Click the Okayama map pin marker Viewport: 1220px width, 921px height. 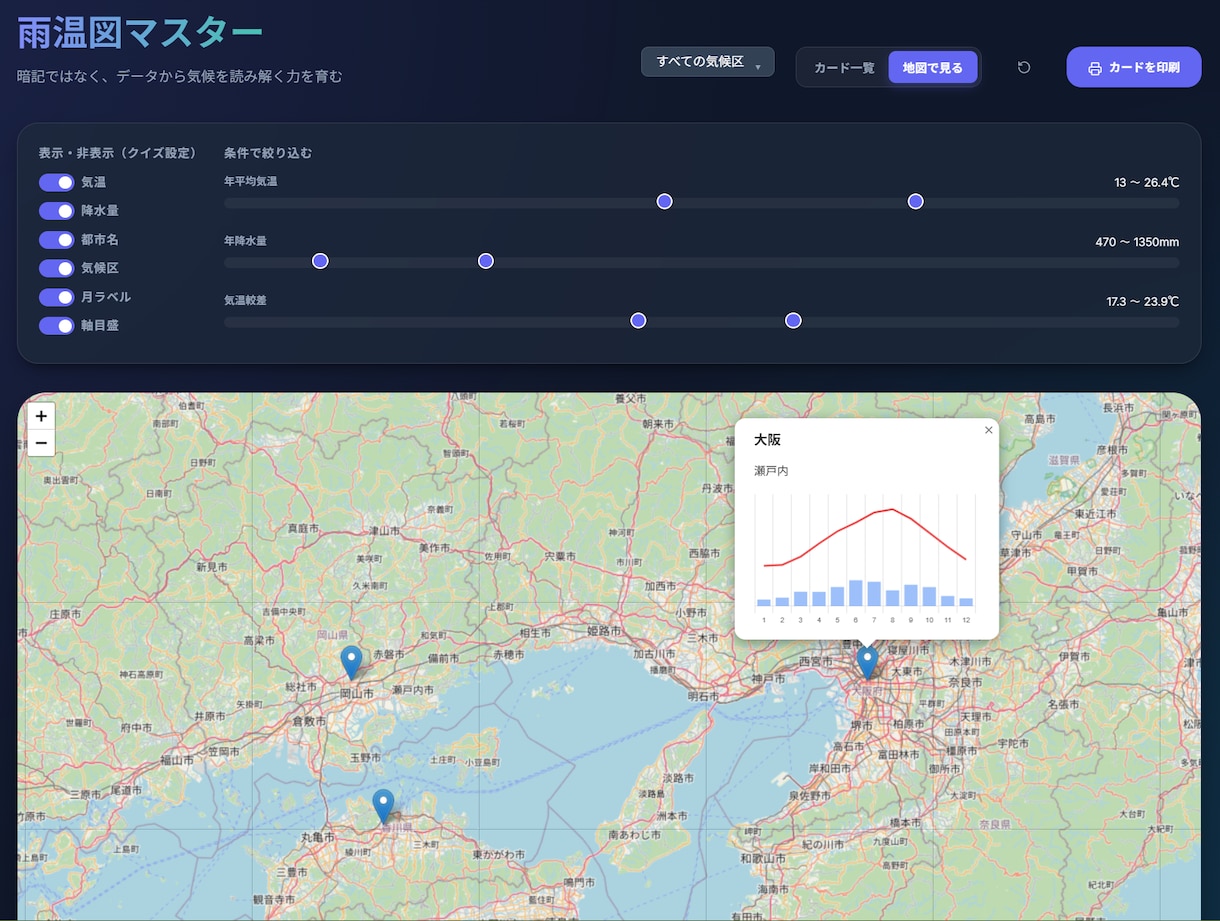pos(351,662)
